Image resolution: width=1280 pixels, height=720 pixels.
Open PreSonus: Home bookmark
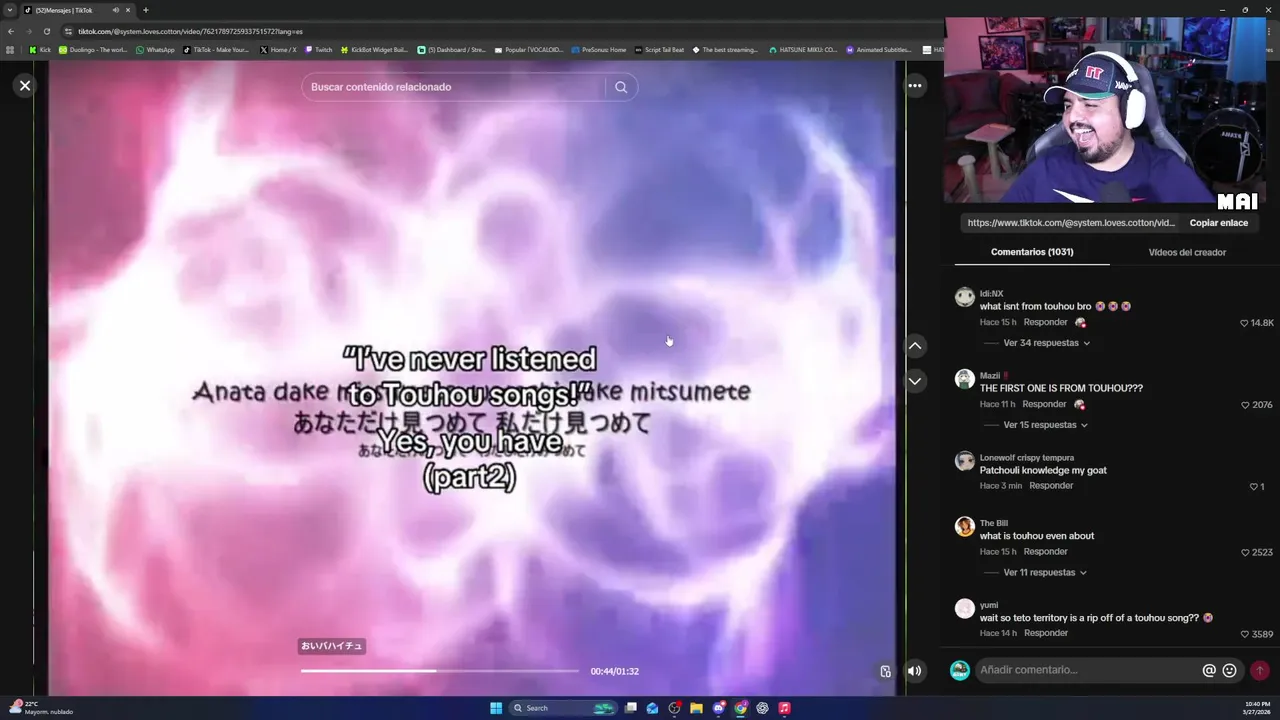click(x=599, y=49)
